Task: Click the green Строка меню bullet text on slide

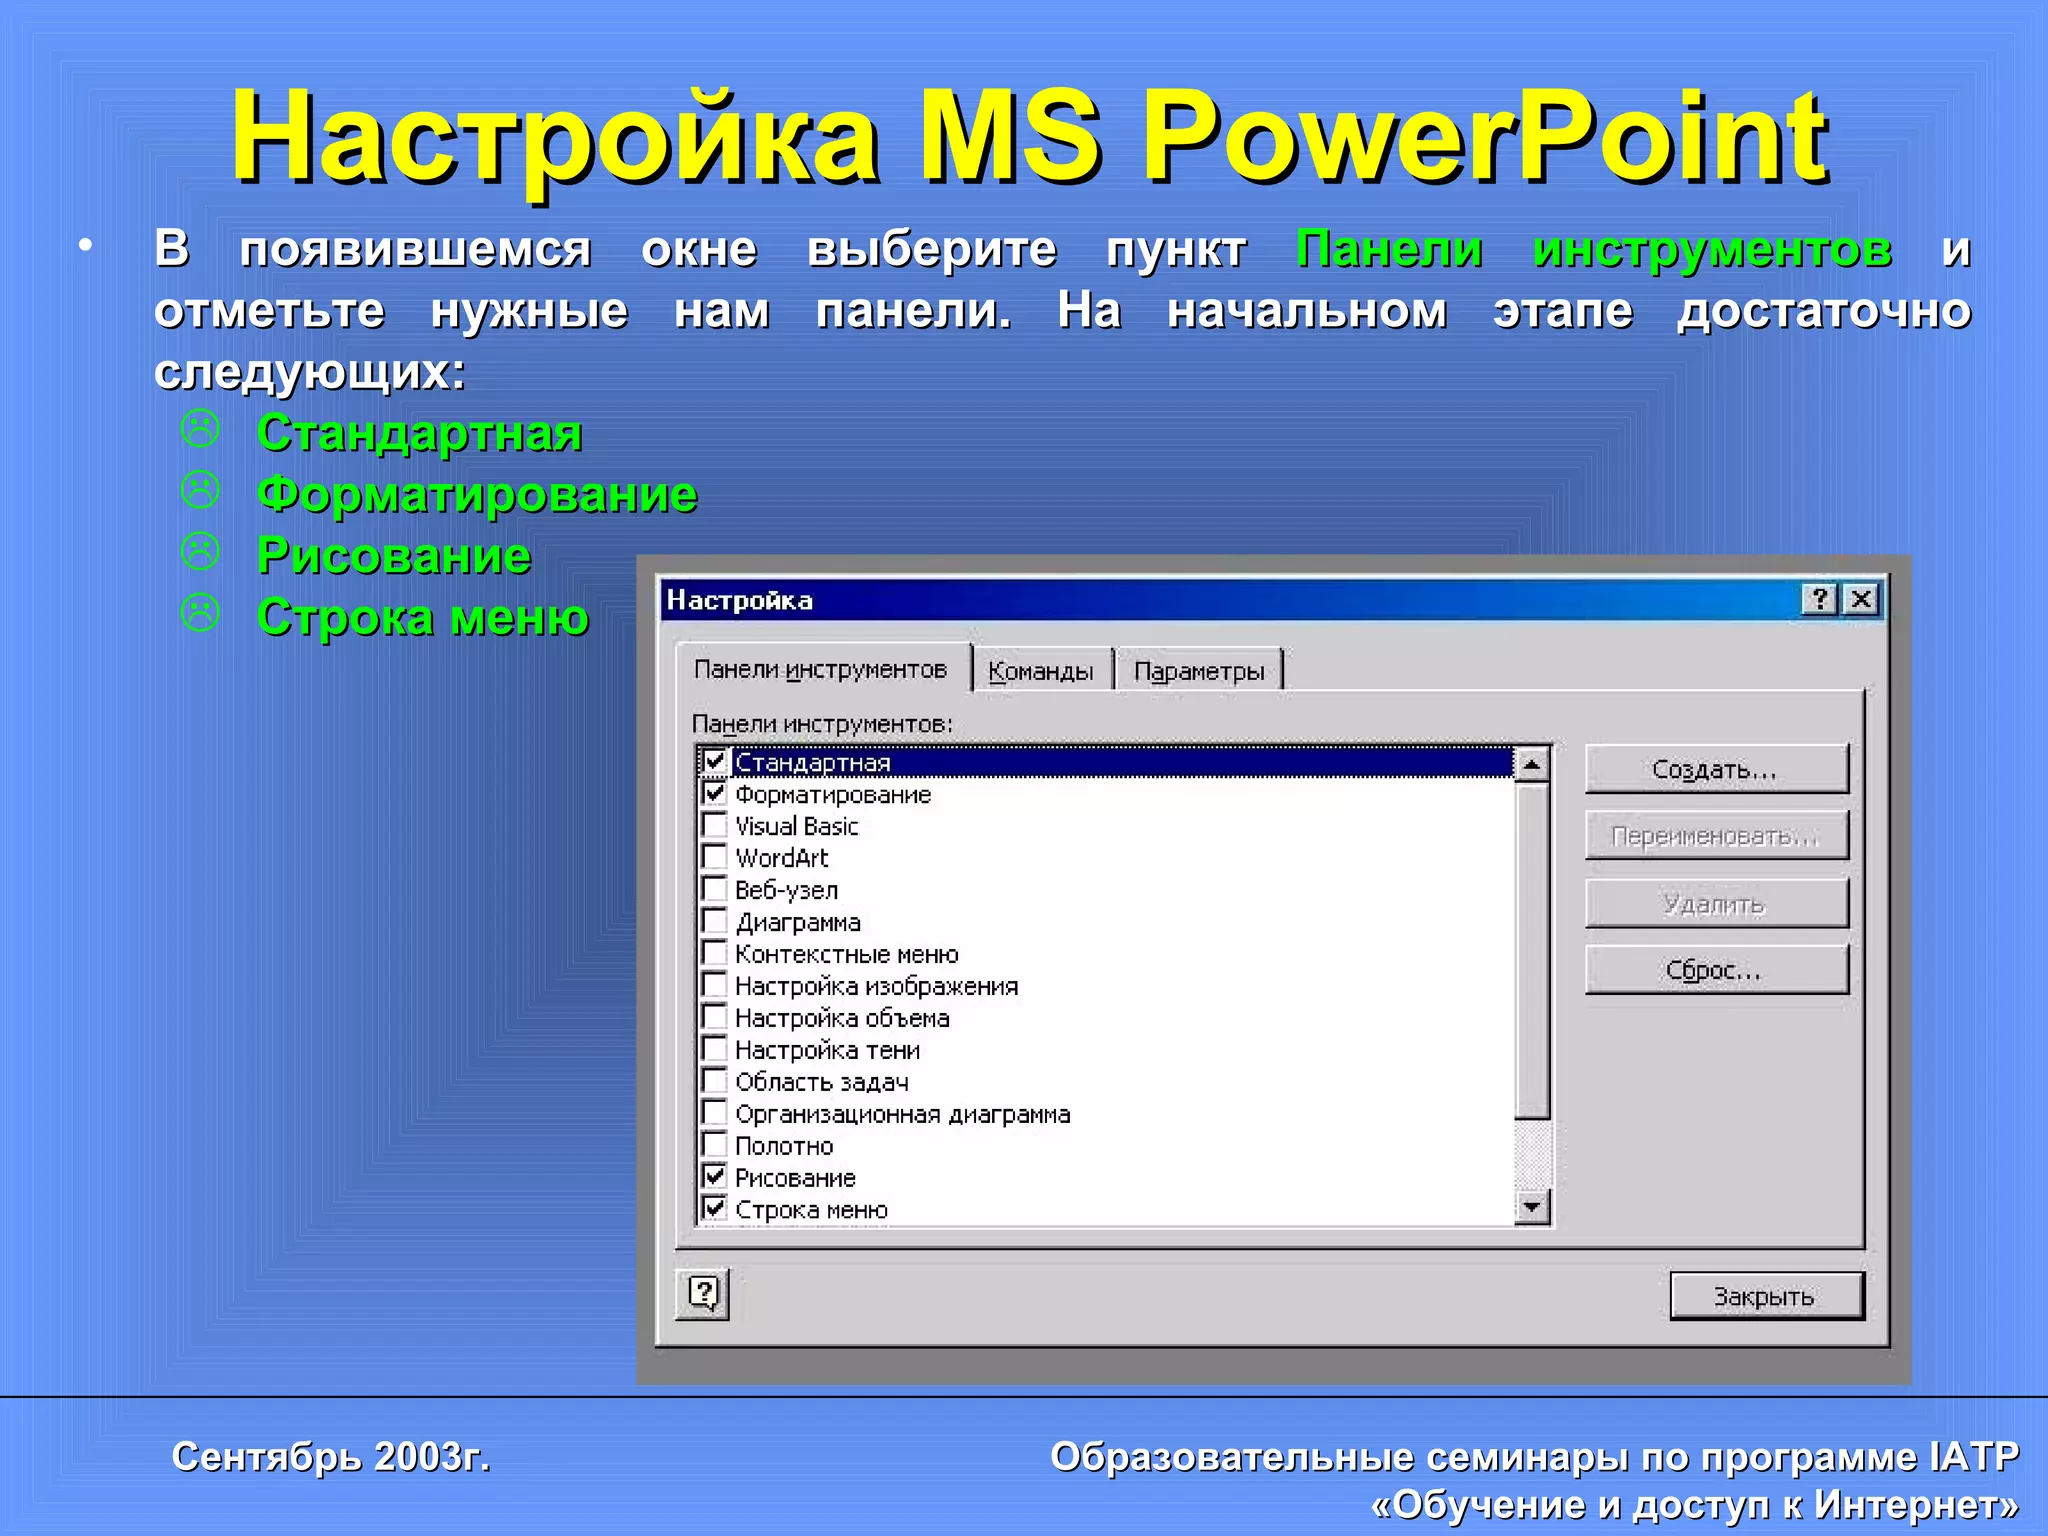Action: [423, 617]
